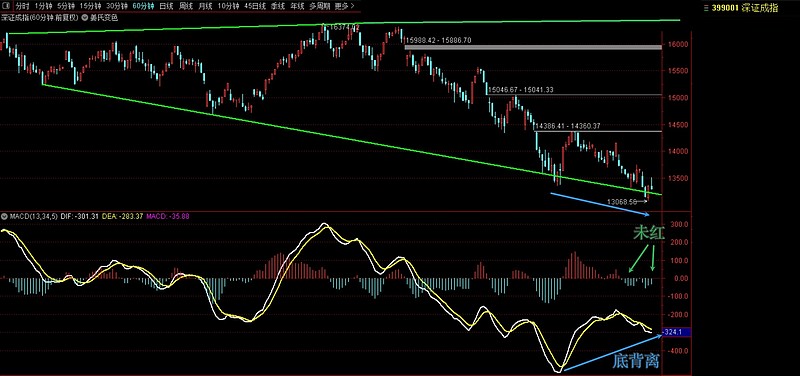
Task: Switch to the 月线 monthly chart
Action: 205,7
